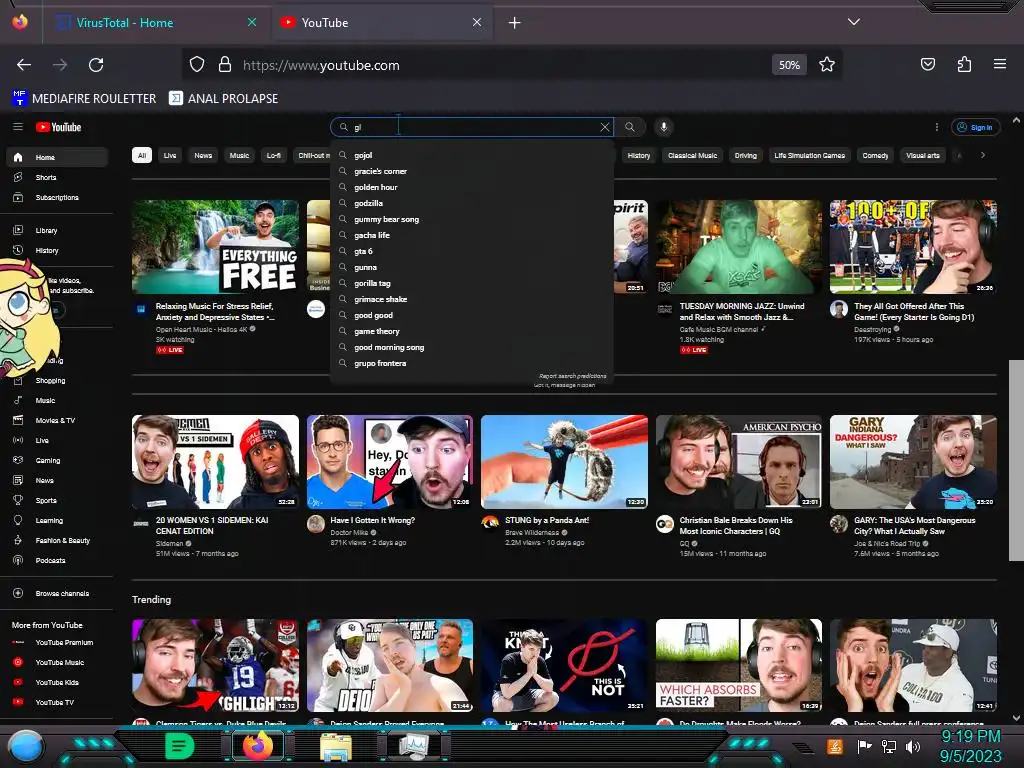Bookmark this page with star icon
Image resolution: width=1024 pixels, height=768 pixels.
point(827,65)
